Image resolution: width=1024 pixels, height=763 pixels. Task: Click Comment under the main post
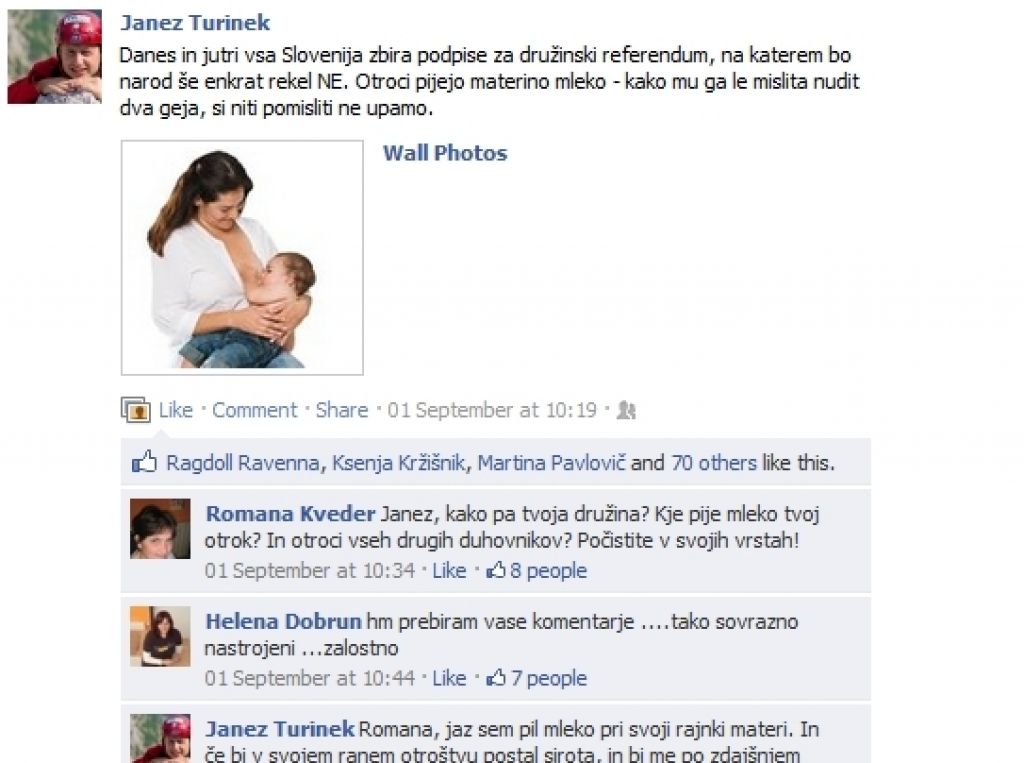(255, 410)
